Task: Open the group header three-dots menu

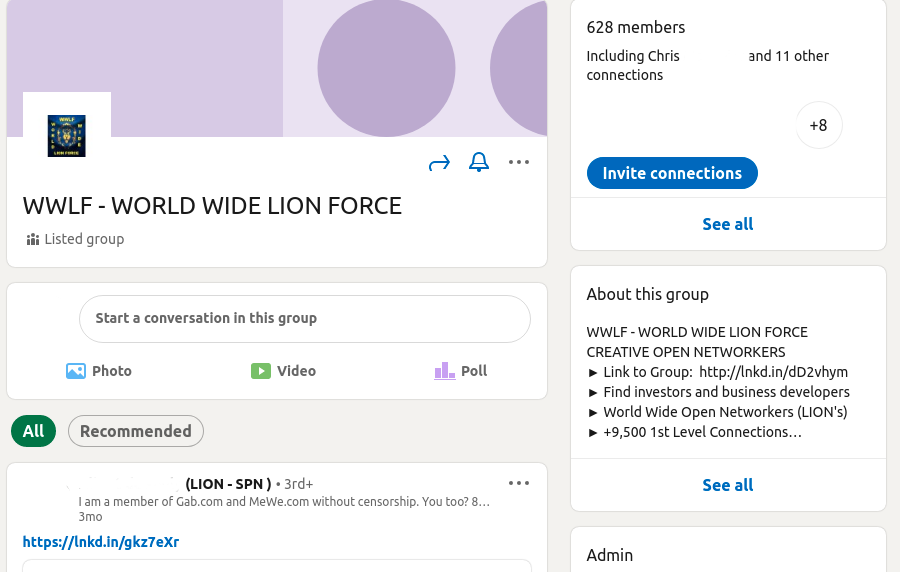Action: click(x=519, y=162)
